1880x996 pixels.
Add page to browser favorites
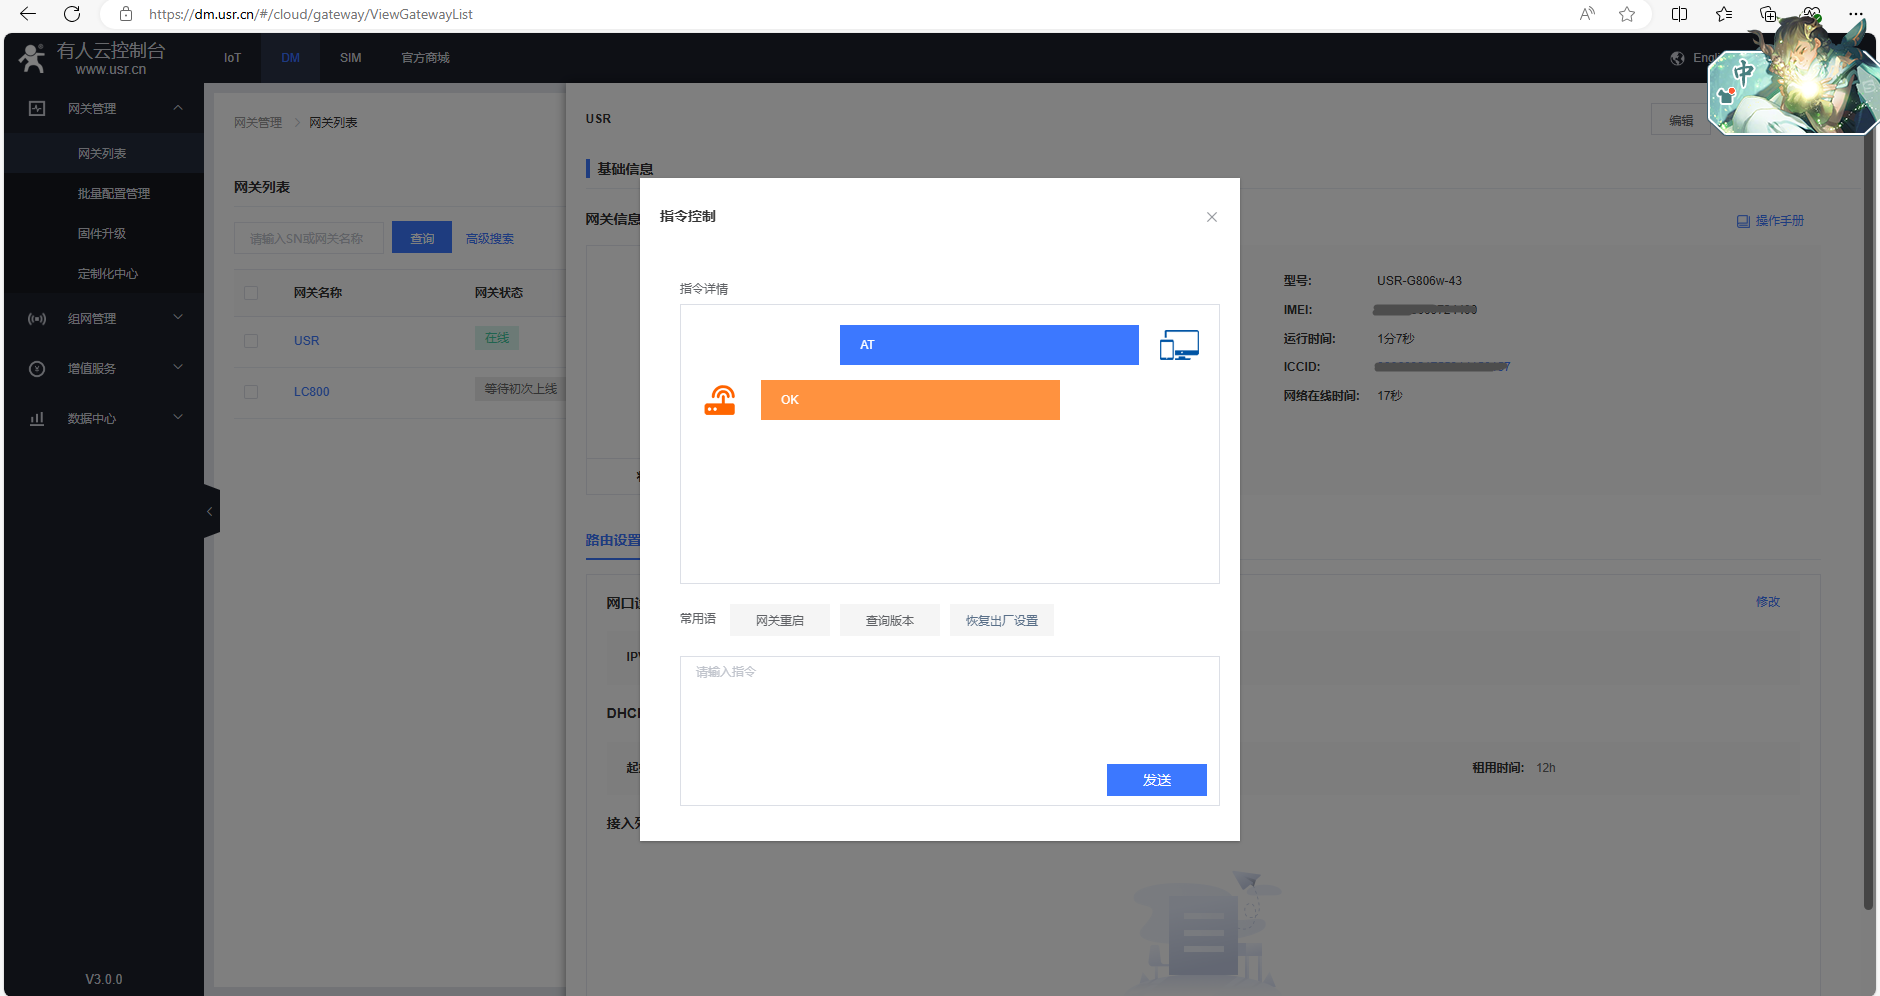click(x=1627, y=14)
